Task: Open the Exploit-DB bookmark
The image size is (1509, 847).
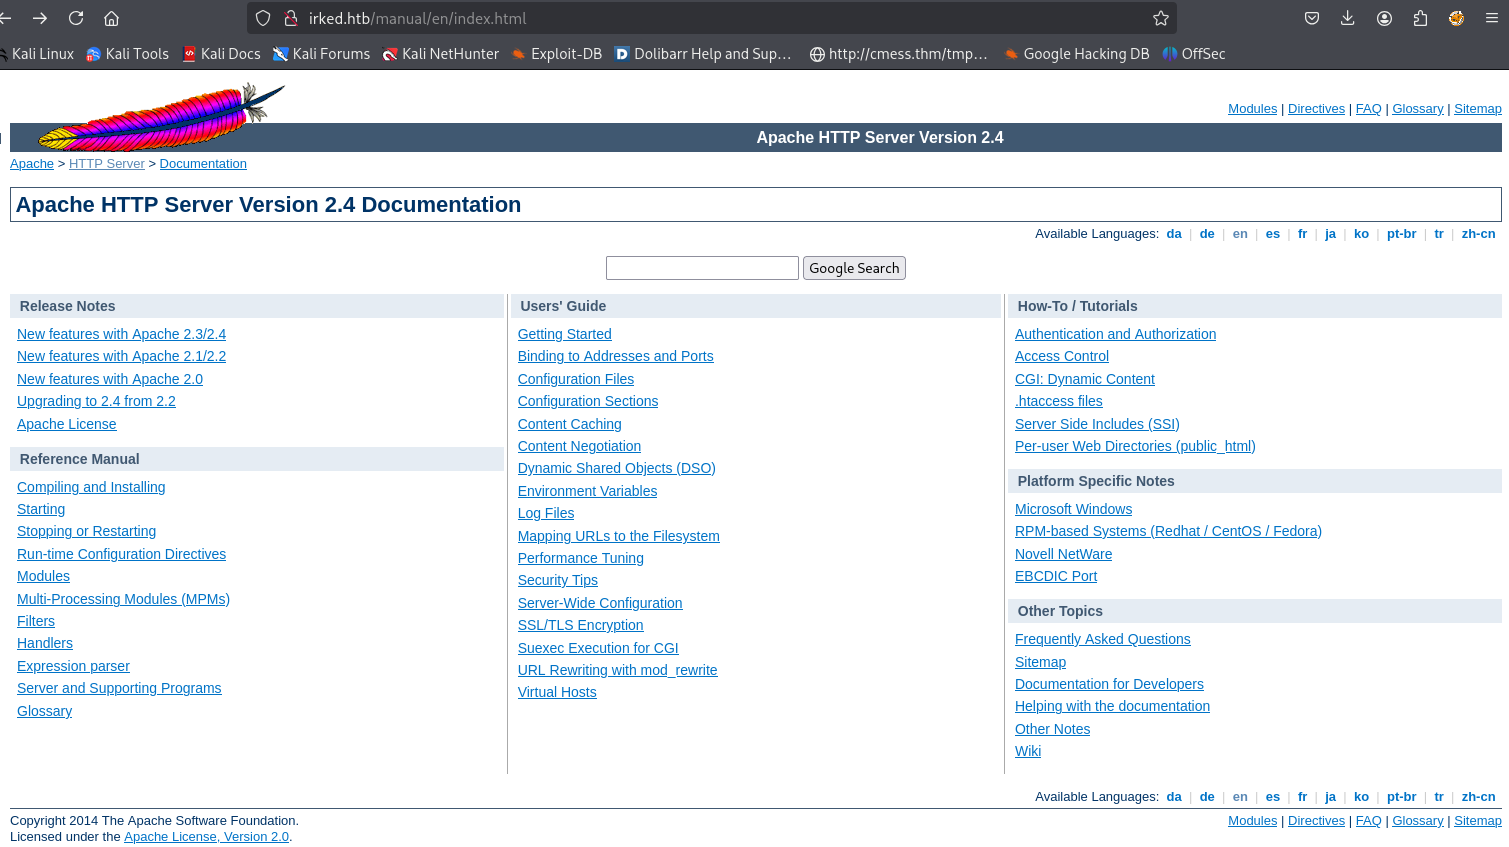Action: click(x=557, y=54)
